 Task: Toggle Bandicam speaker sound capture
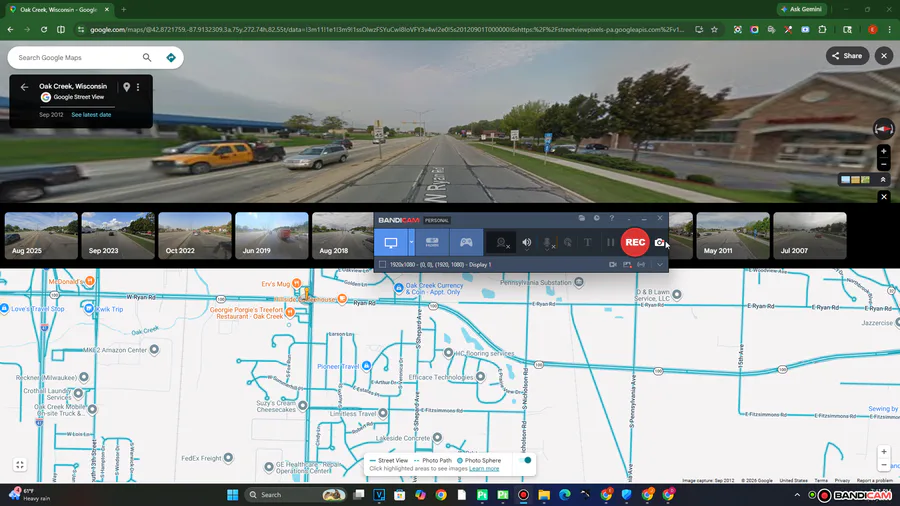point(526,242)
